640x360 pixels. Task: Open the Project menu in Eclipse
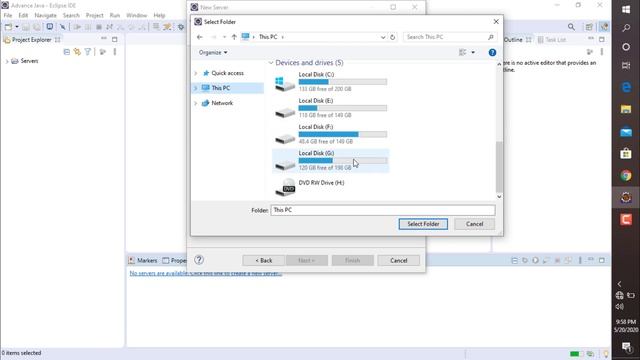[94, 15]
